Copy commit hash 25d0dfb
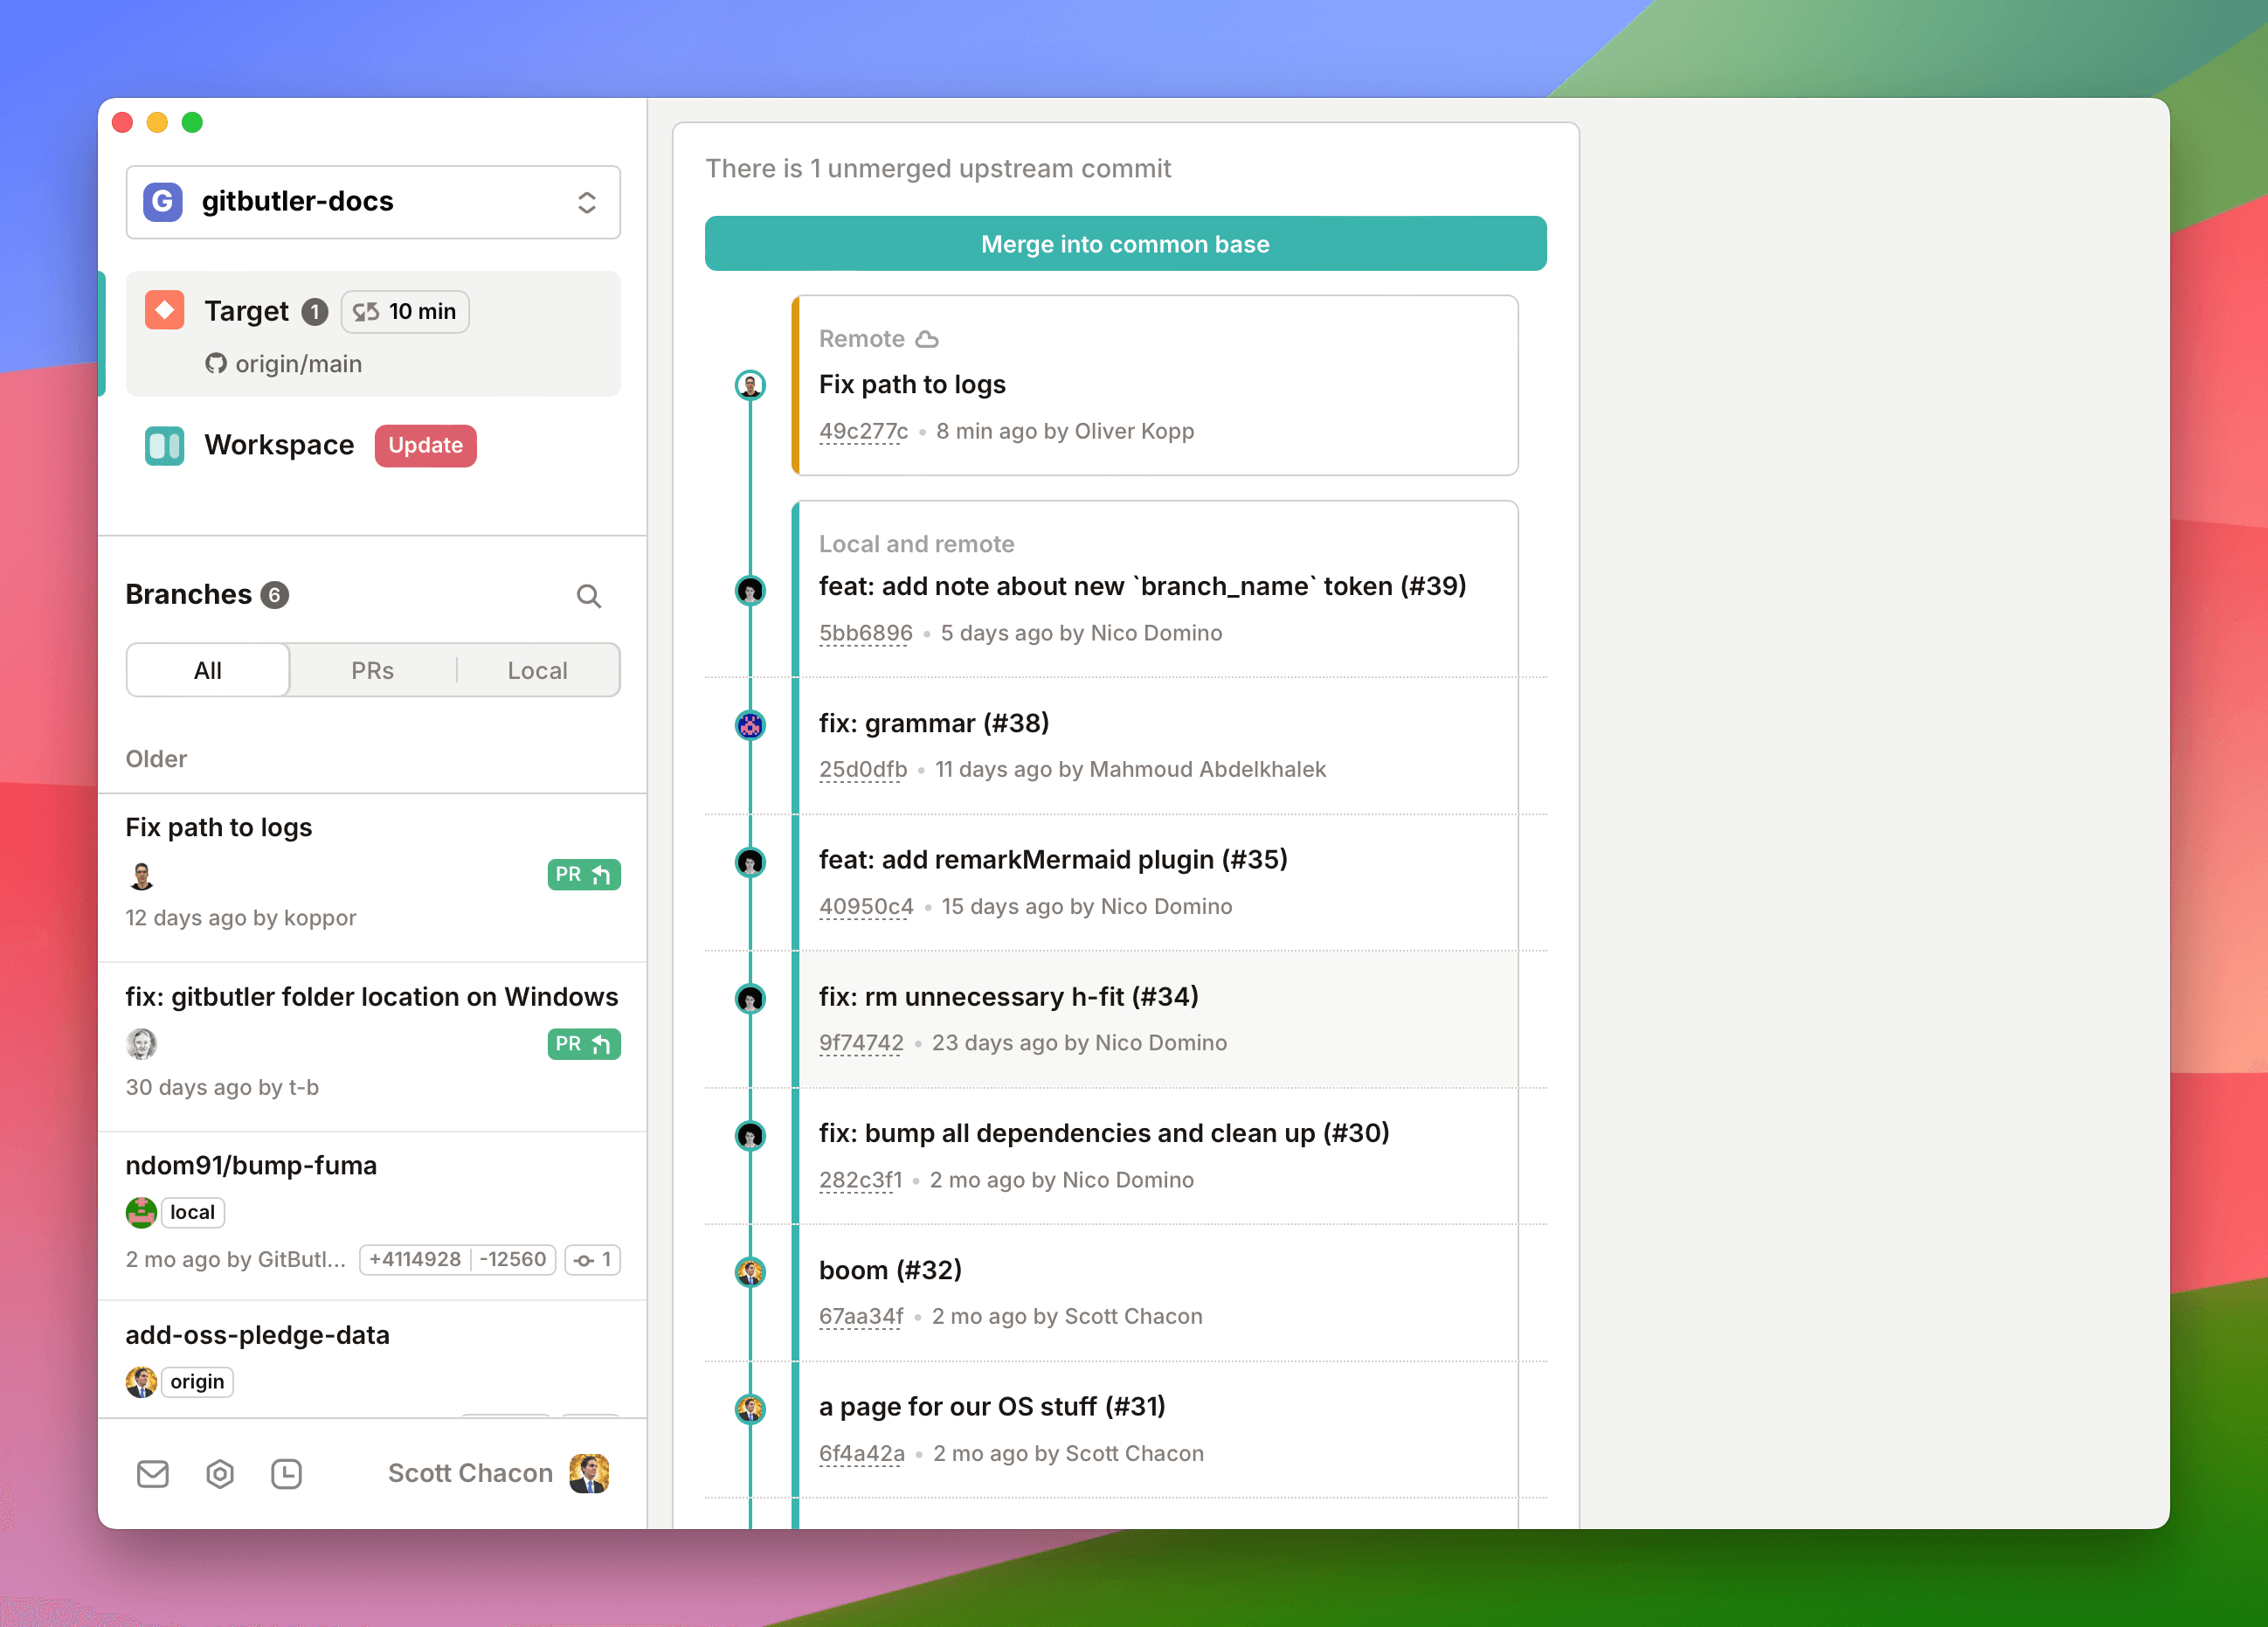The width and height of the screenshot is (2268, 1627). coord(863,769)
